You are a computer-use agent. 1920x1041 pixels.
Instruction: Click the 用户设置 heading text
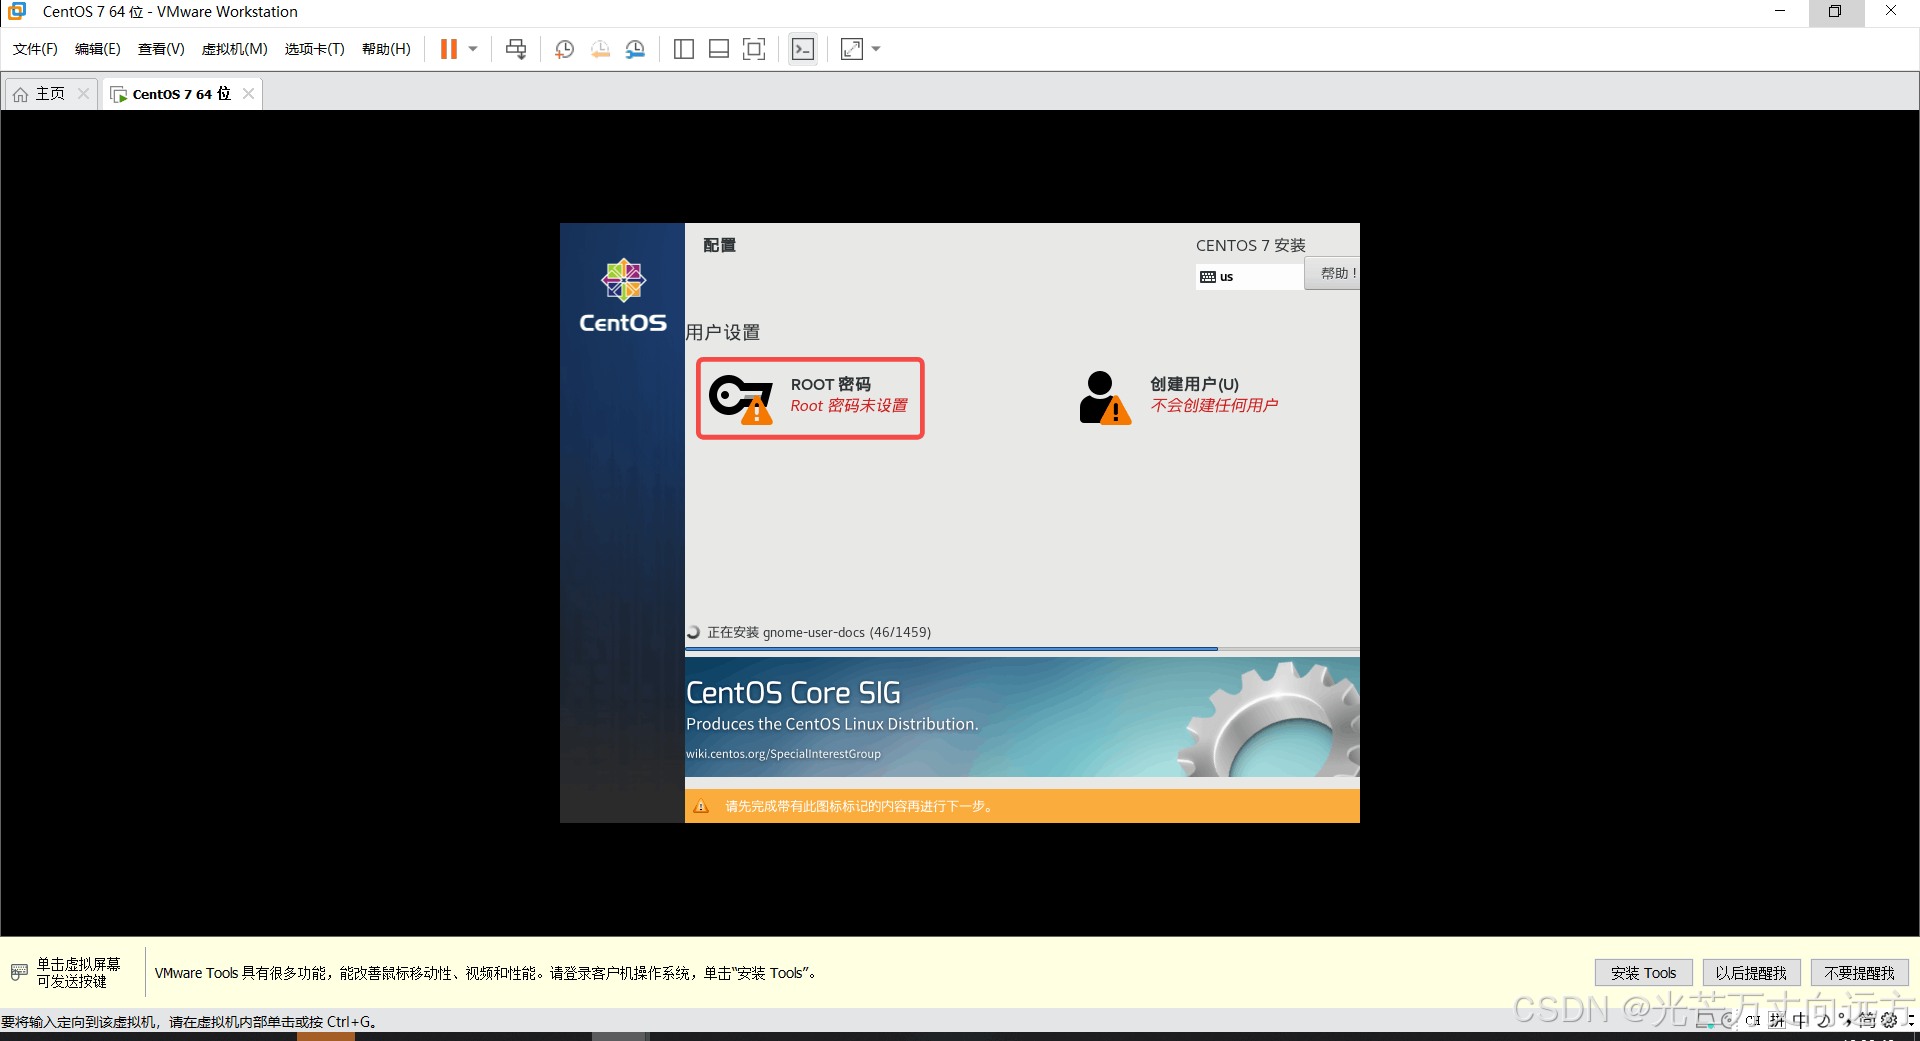[x=723, y=332]
